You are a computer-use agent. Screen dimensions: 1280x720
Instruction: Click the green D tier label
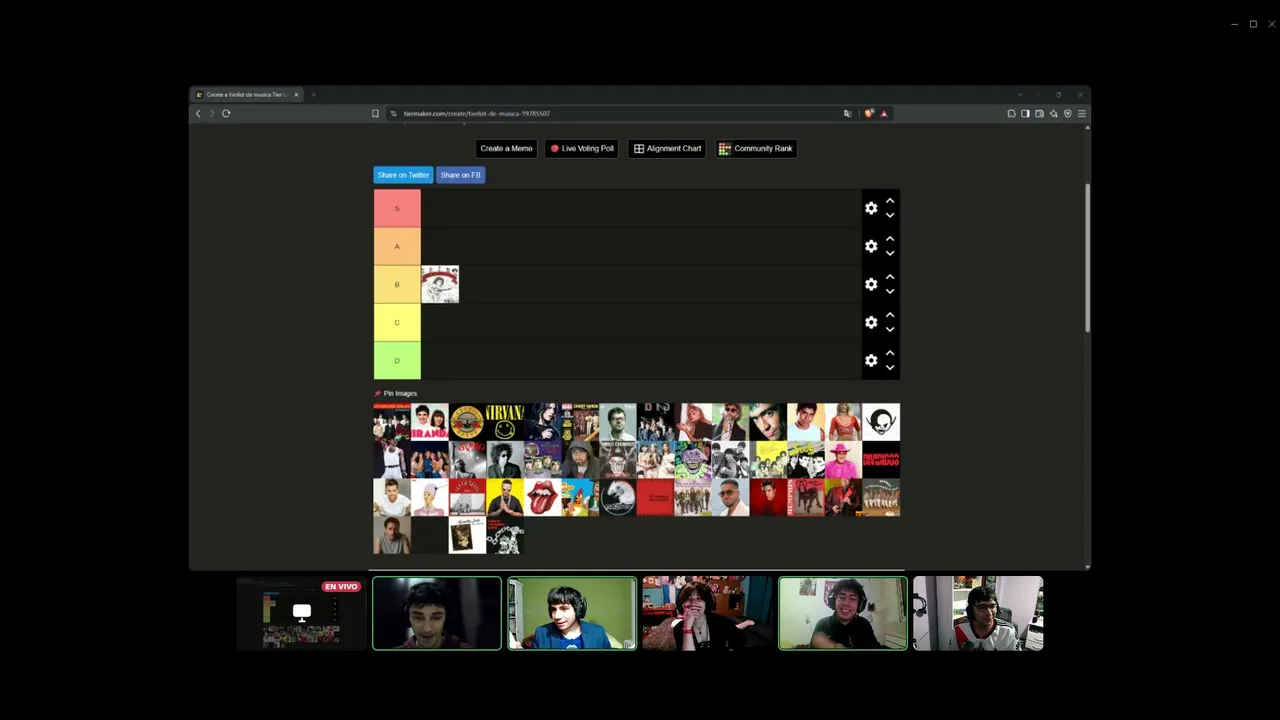click(397, 360)
